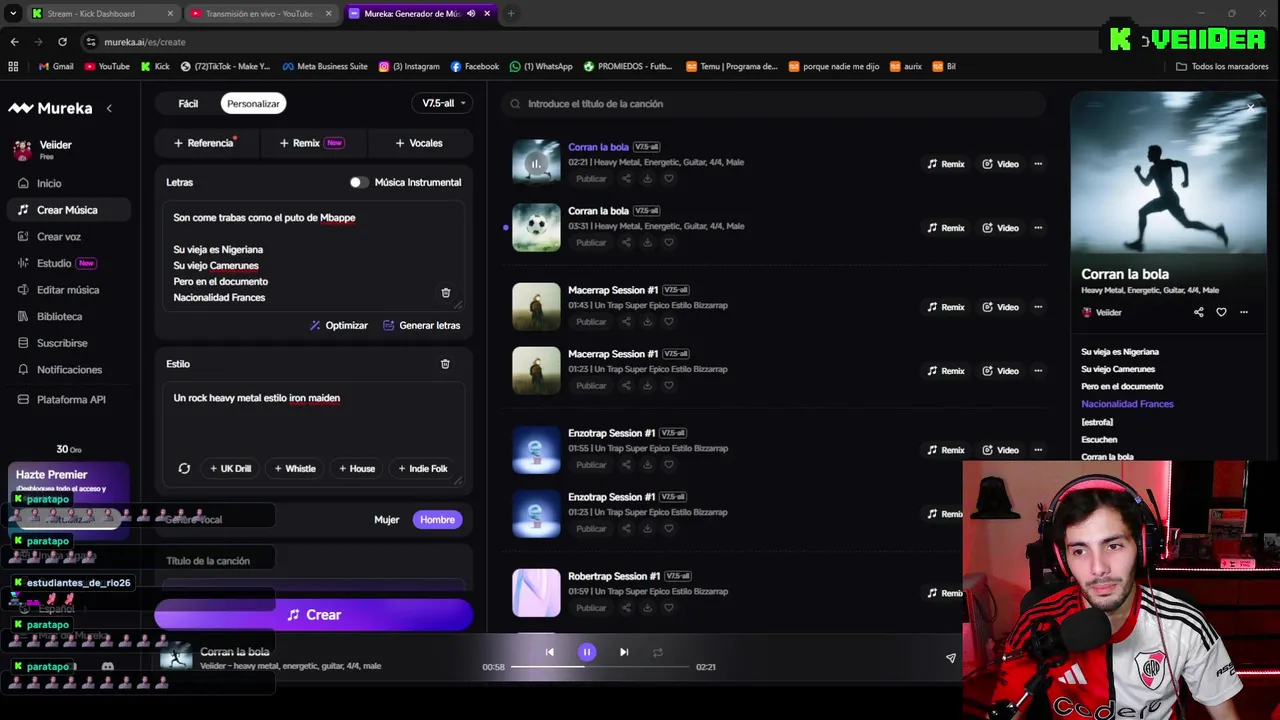The width and height of the screenshot is (1280, 720).
Task: Switch to the Personalizar tab
Action: click(x=253, y=103)
